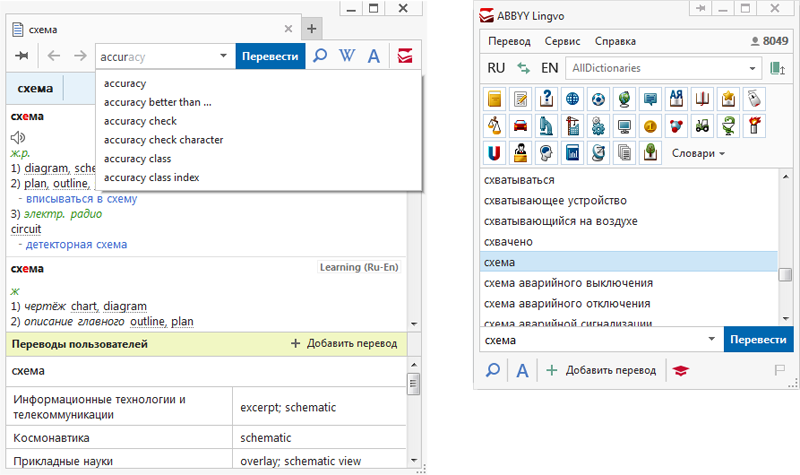The image size is (800, 475).
Task: Close the схема card tab
Action: click(x=288, y=29)
